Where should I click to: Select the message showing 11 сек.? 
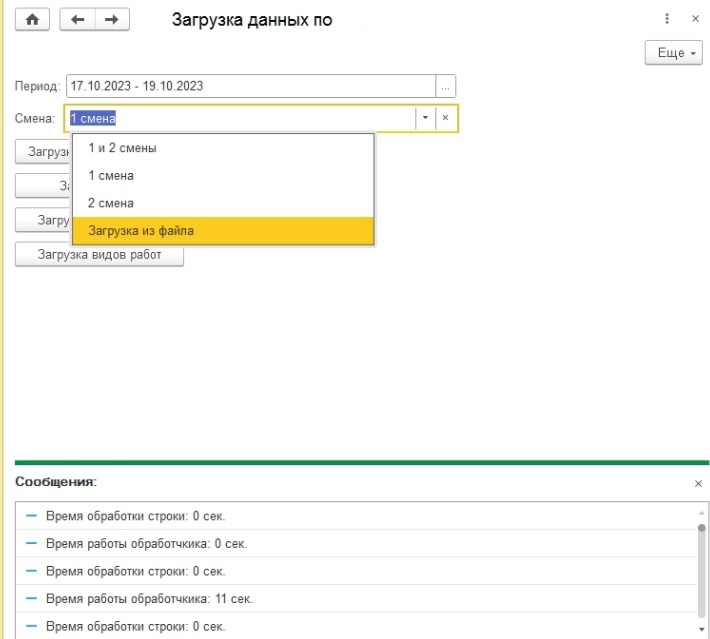pyautogui.click(x=150, y=599)
